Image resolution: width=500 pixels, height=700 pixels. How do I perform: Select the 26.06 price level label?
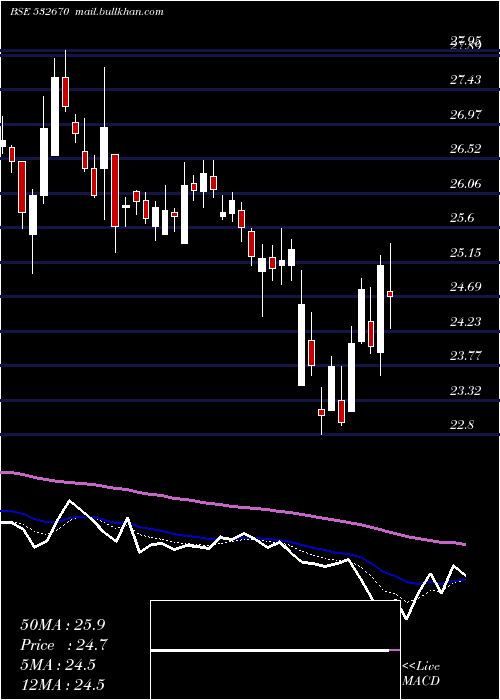click(x=465, y=183)
